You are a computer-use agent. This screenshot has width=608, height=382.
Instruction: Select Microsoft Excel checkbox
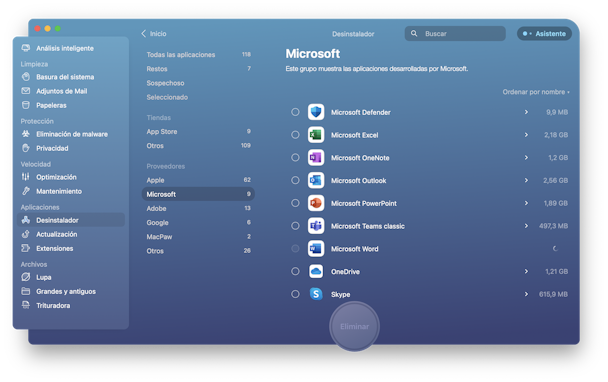pos(295,135)
